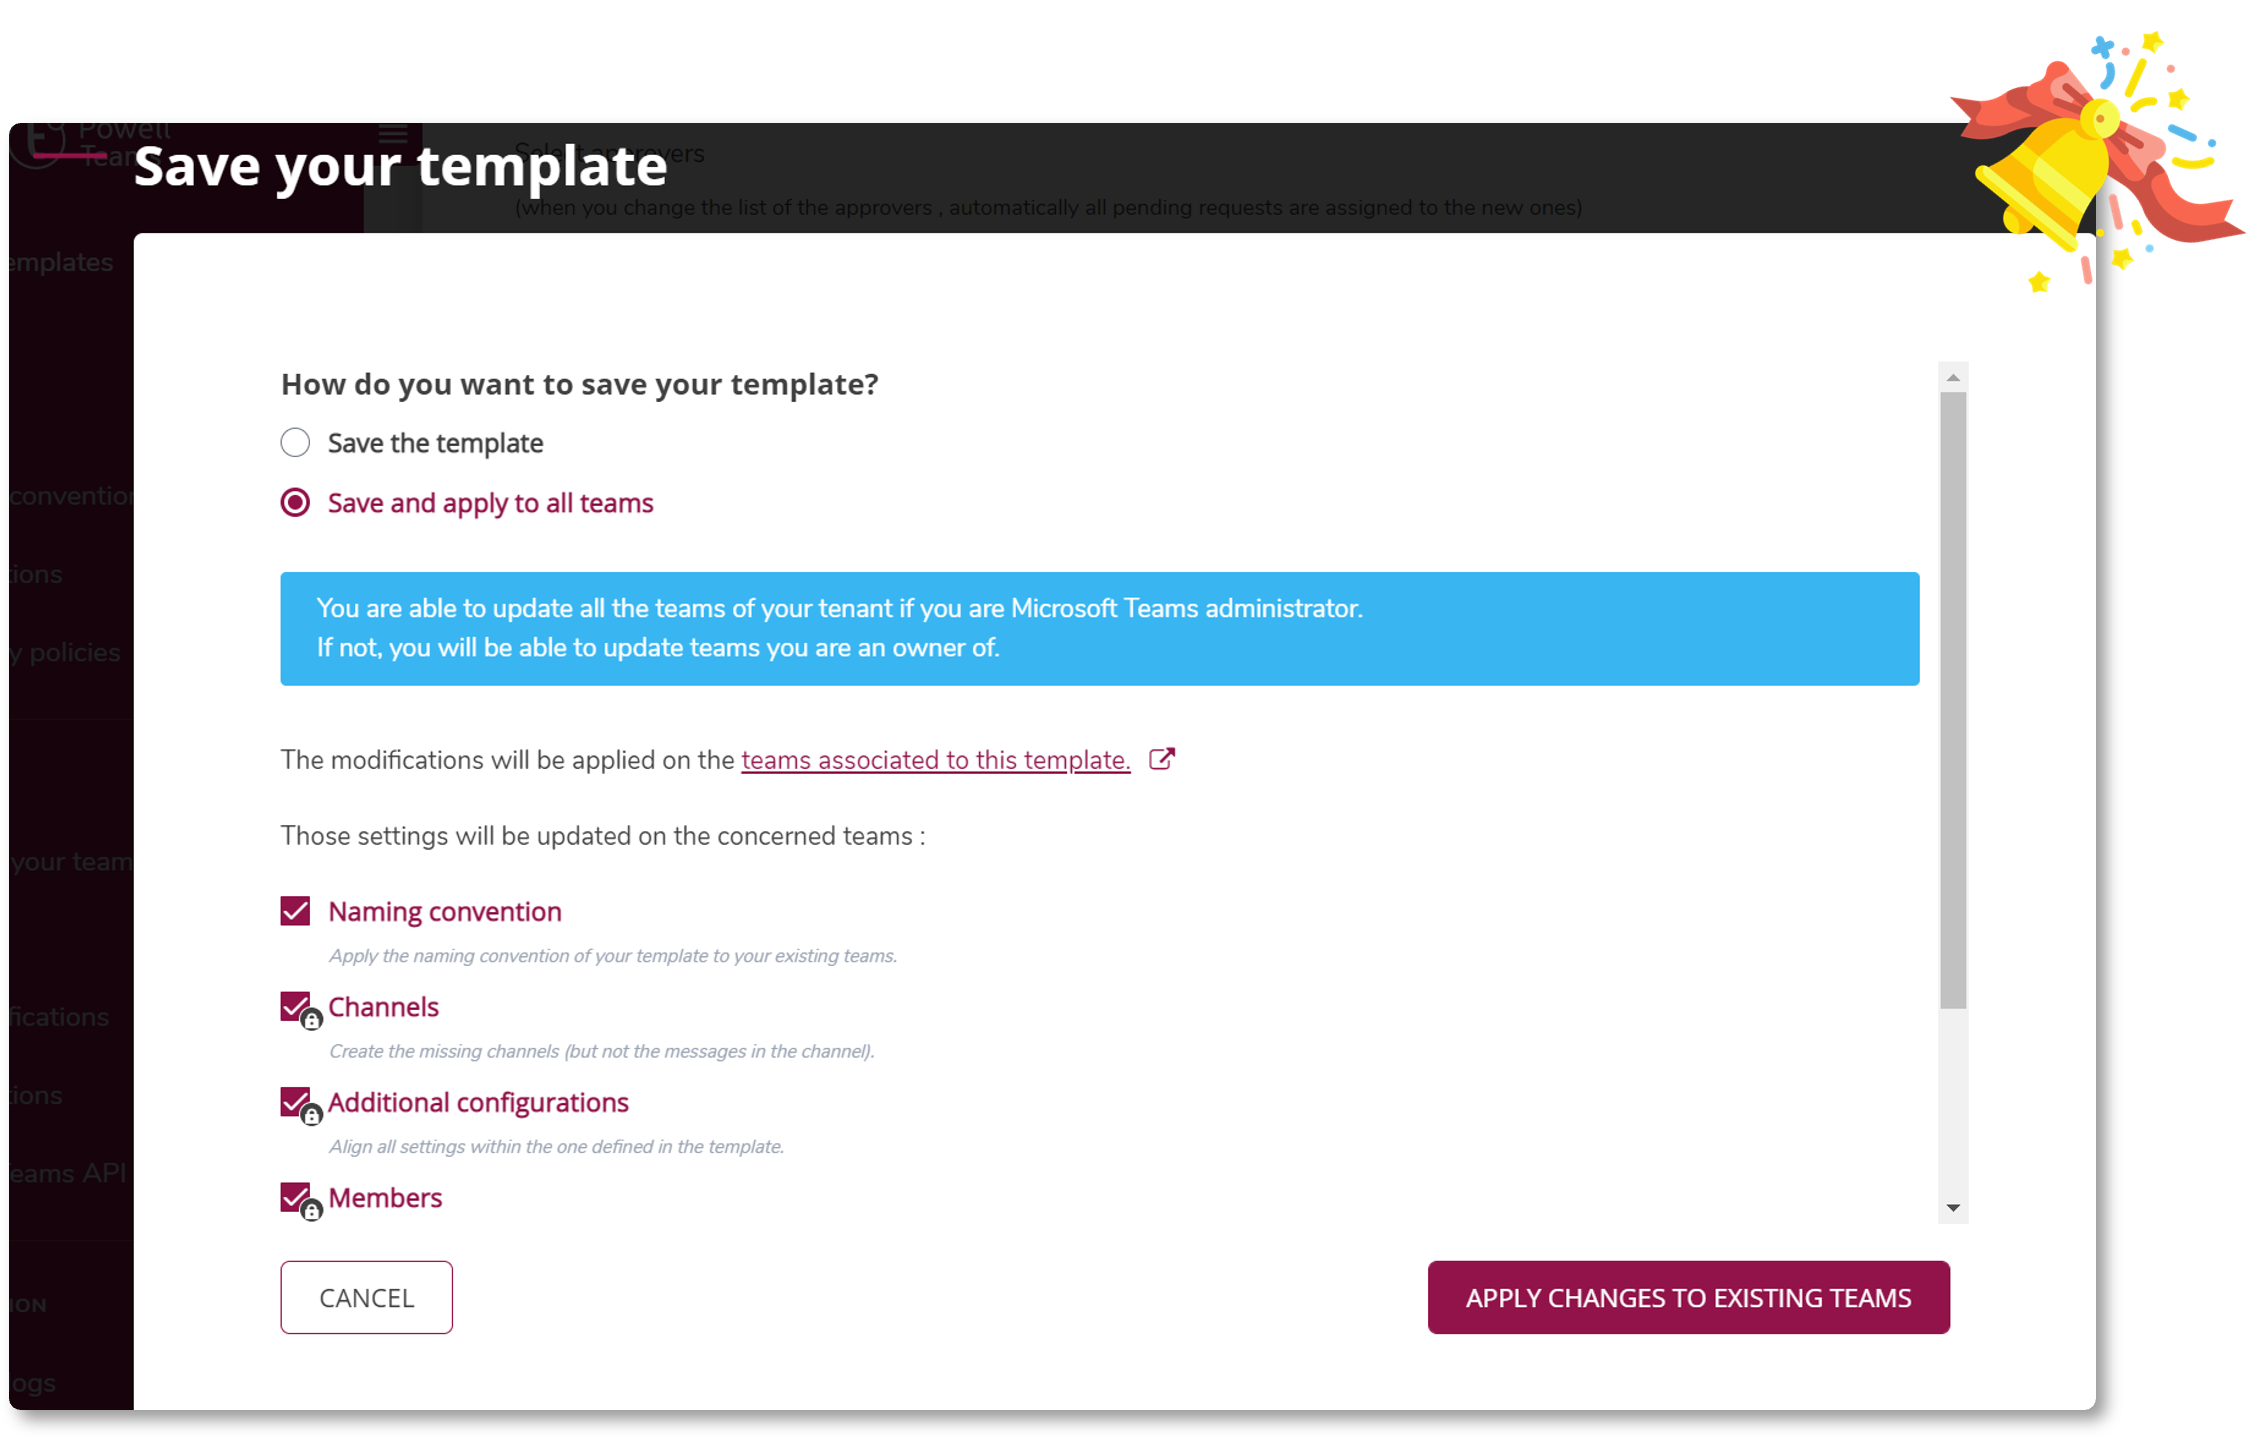Click the external link icon beside the template link
Screen dimensions: 2262x1439
tap(1161, 759)
